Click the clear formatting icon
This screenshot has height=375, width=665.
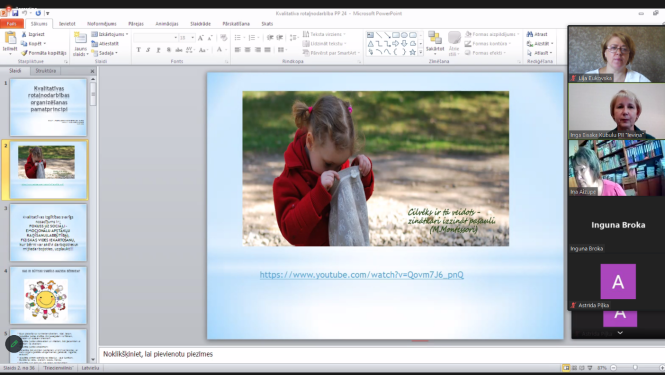pos(224,38)
